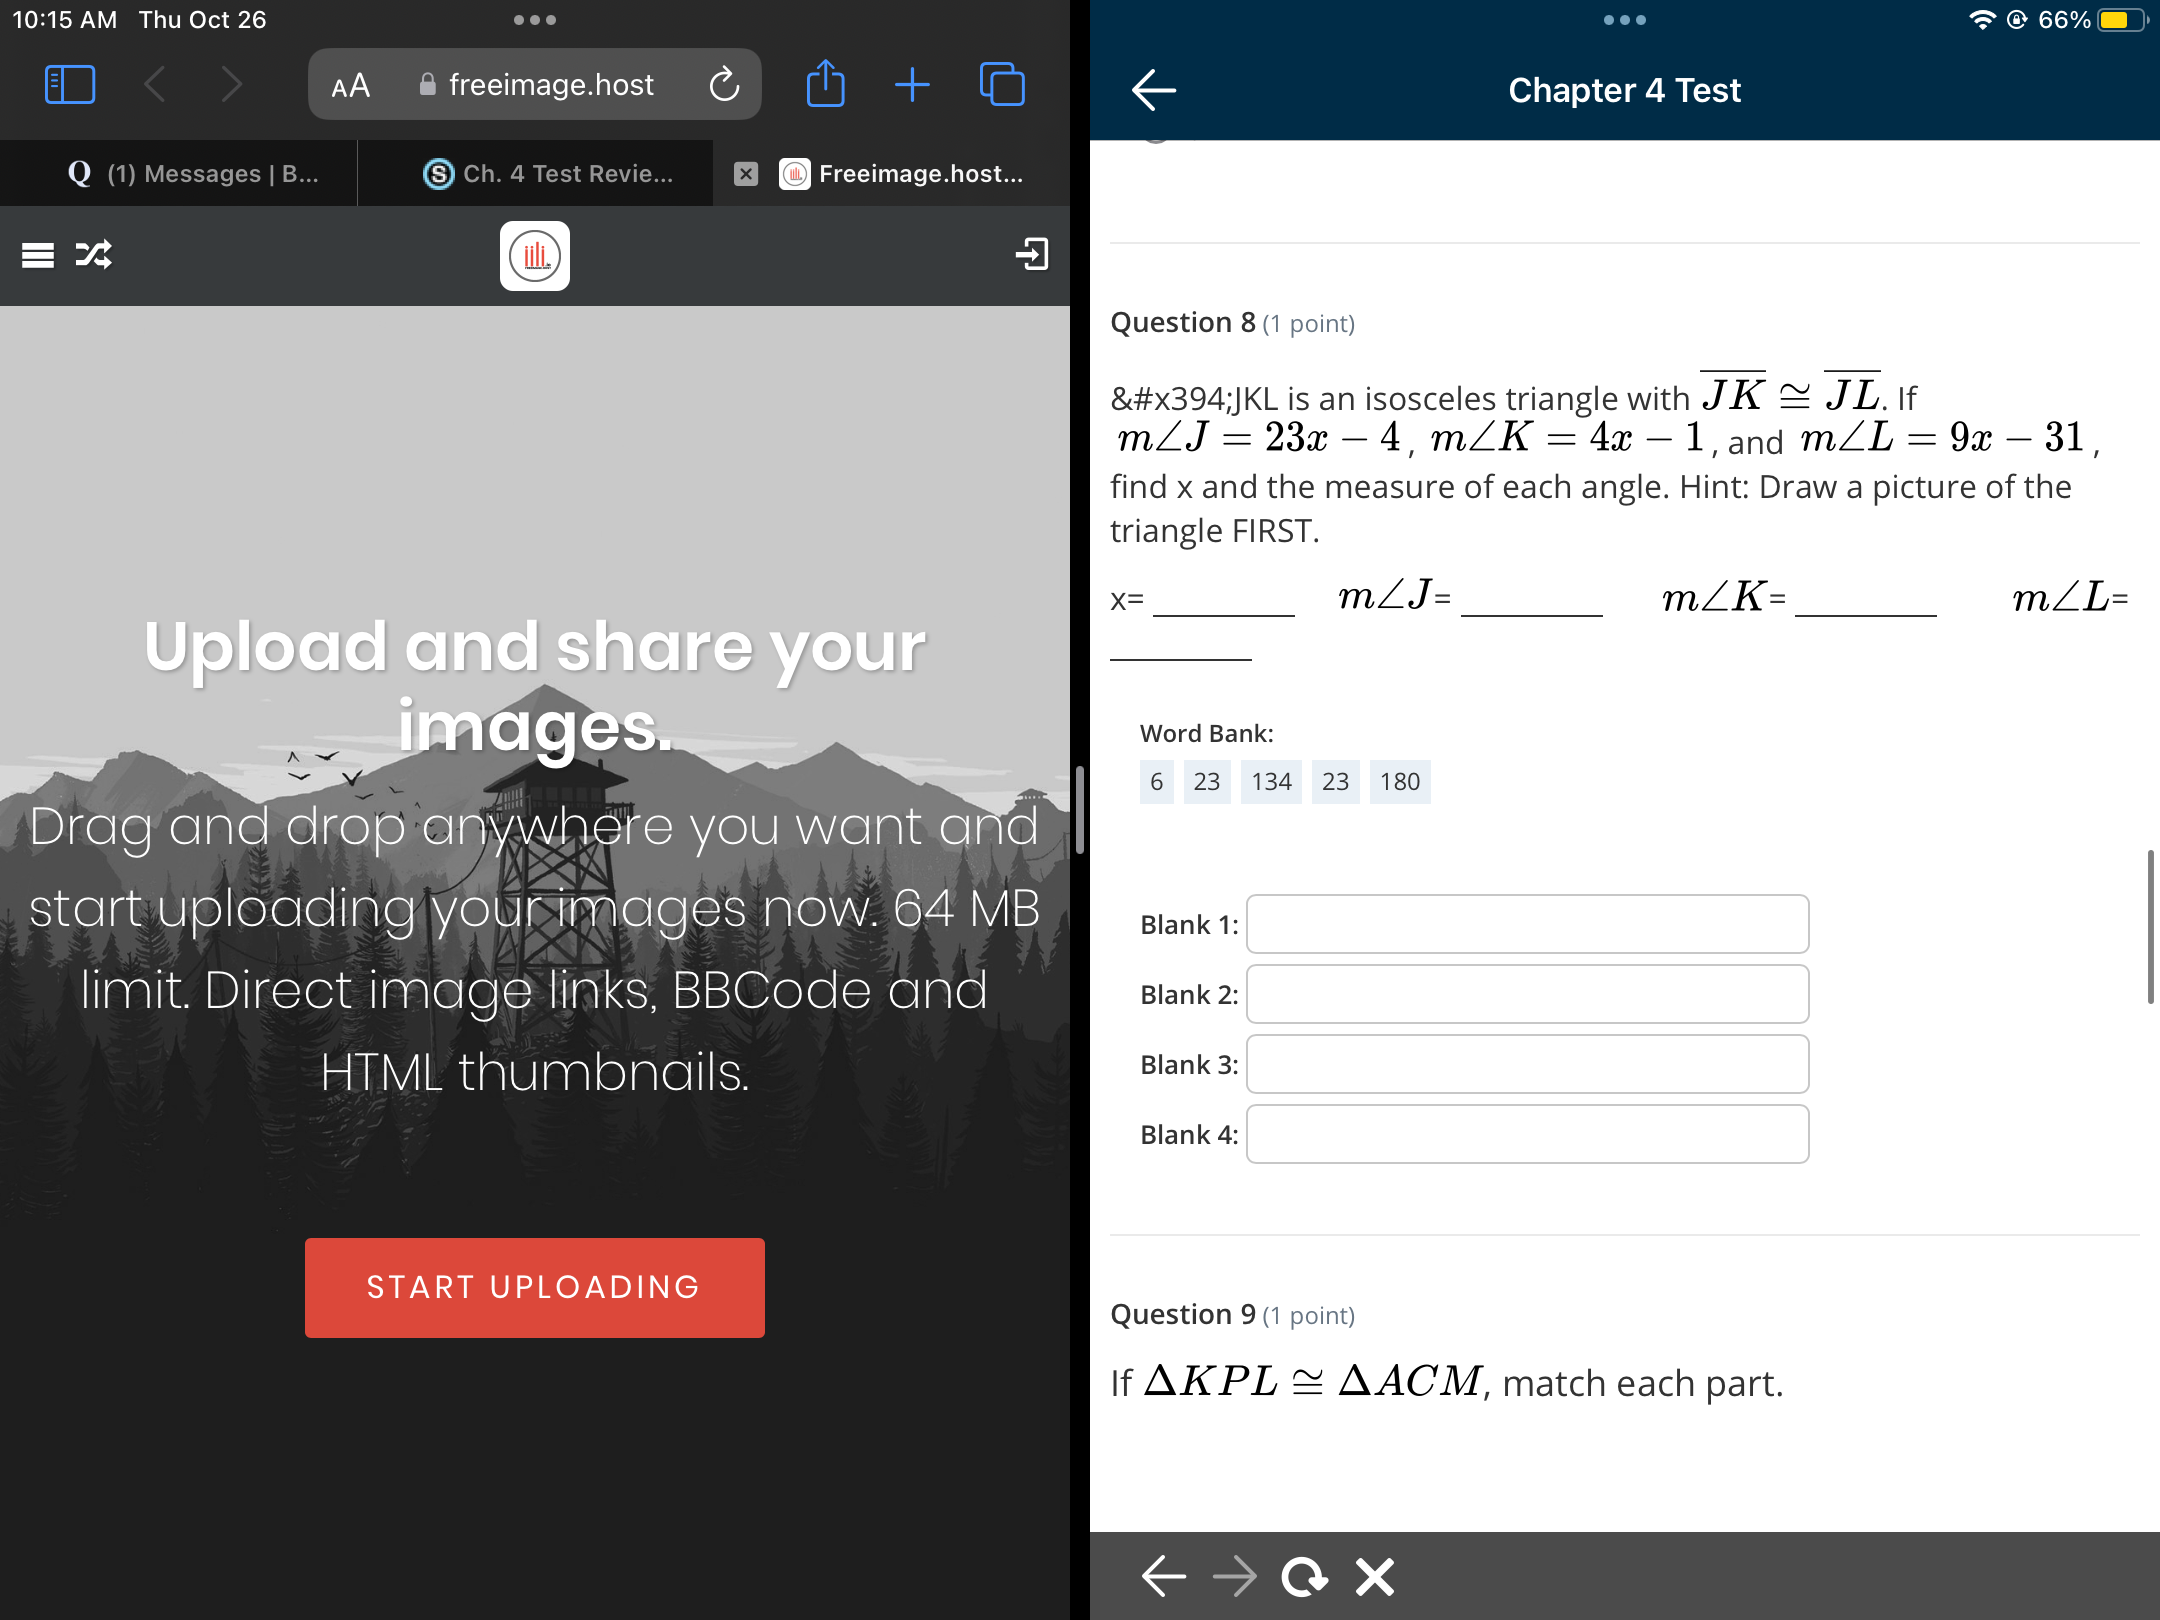Click the sign-in icon on freeimage
Image resolution: width=2160 pixels, height=1620 pixels.
tap(1032, 254)
